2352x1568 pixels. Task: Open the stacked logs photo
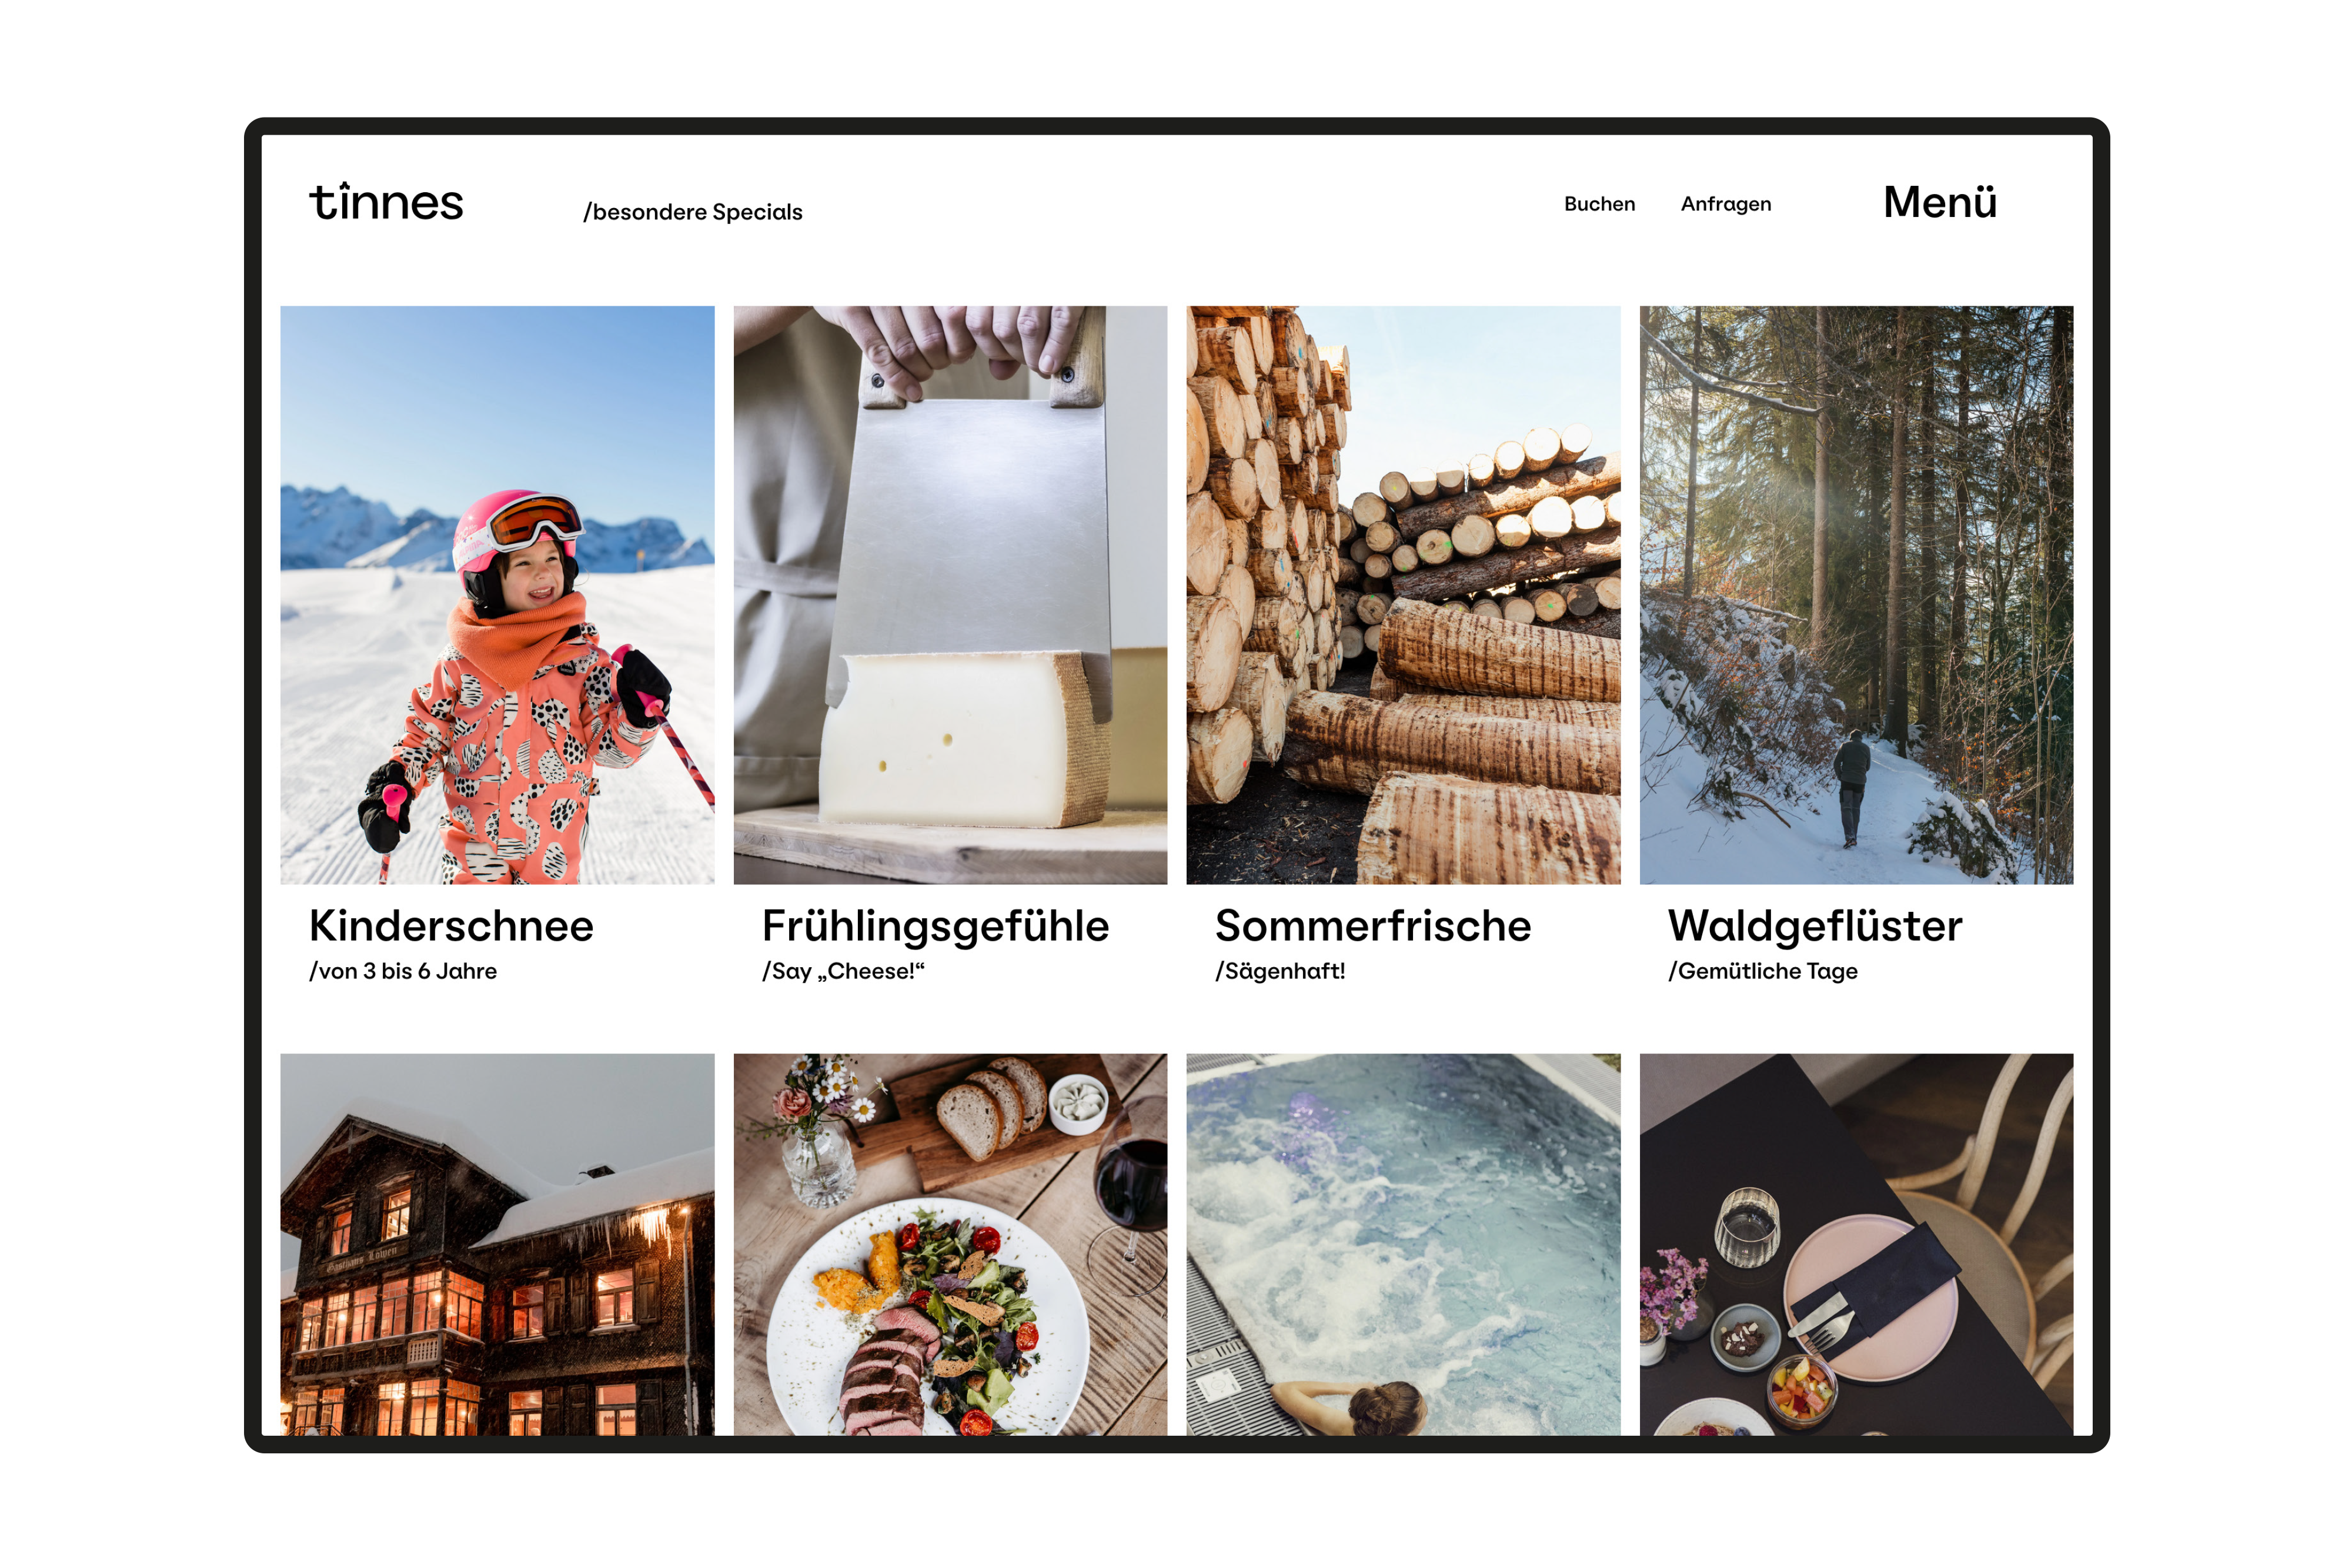[x=1403, y=595]
